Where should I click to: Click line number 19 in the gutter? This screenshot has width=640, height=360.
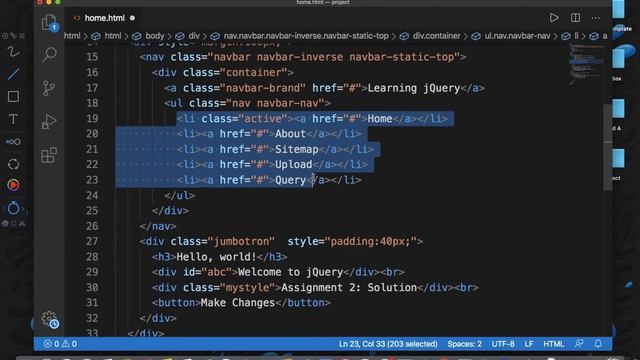[x=92, y=119]
